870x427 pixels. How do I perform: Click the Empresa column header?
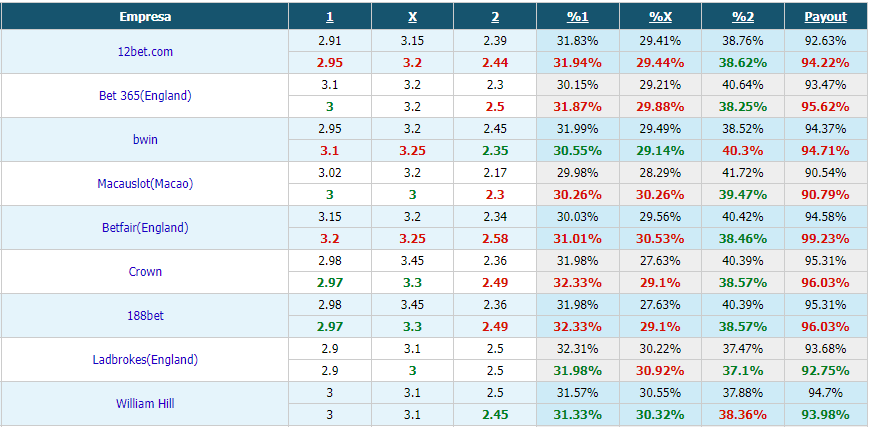click(145, 17)
